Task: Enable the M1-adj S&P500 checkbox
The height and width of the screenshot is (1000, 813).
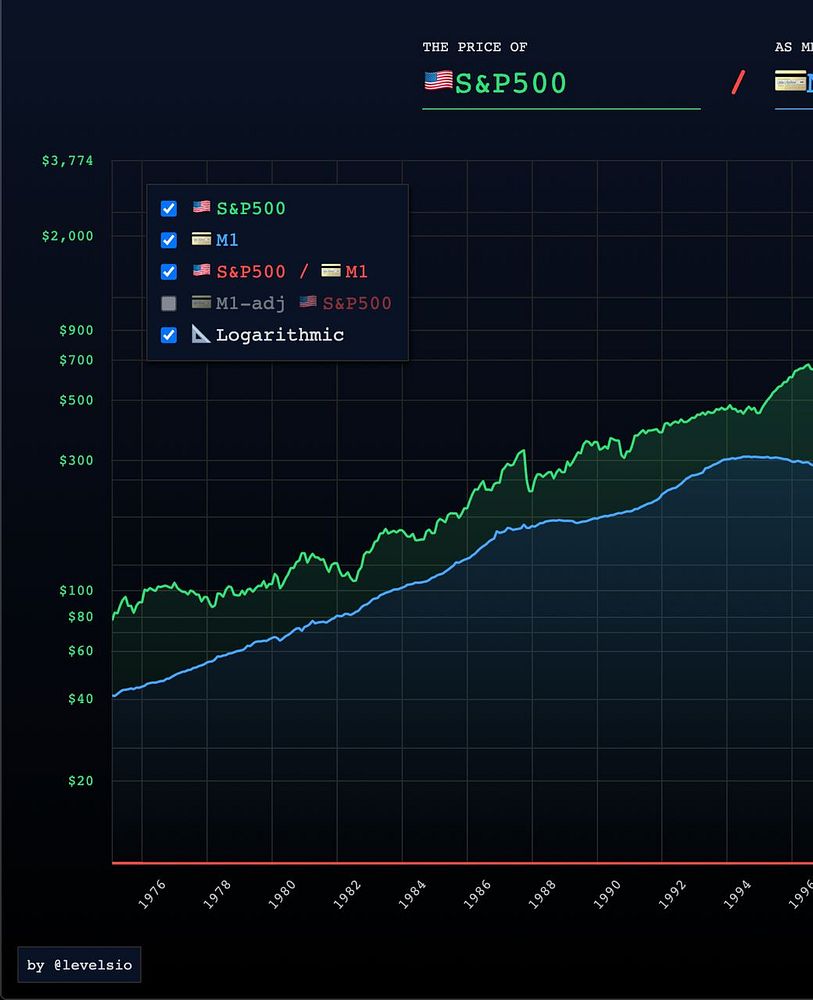Action: point(168,303)
